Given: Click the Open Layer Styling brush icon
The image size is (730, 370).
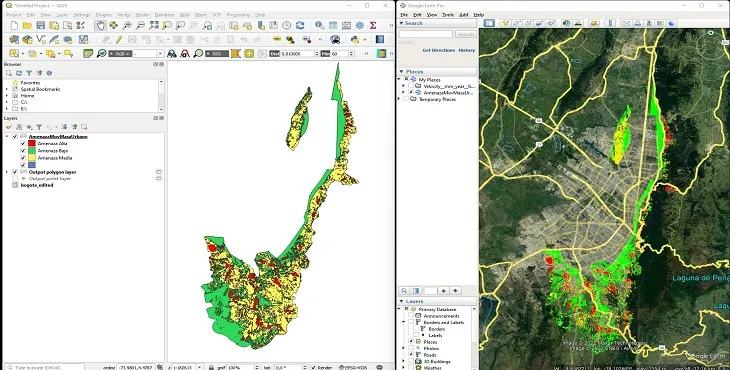Looking at the screenshot, I should tap(9, 127).
